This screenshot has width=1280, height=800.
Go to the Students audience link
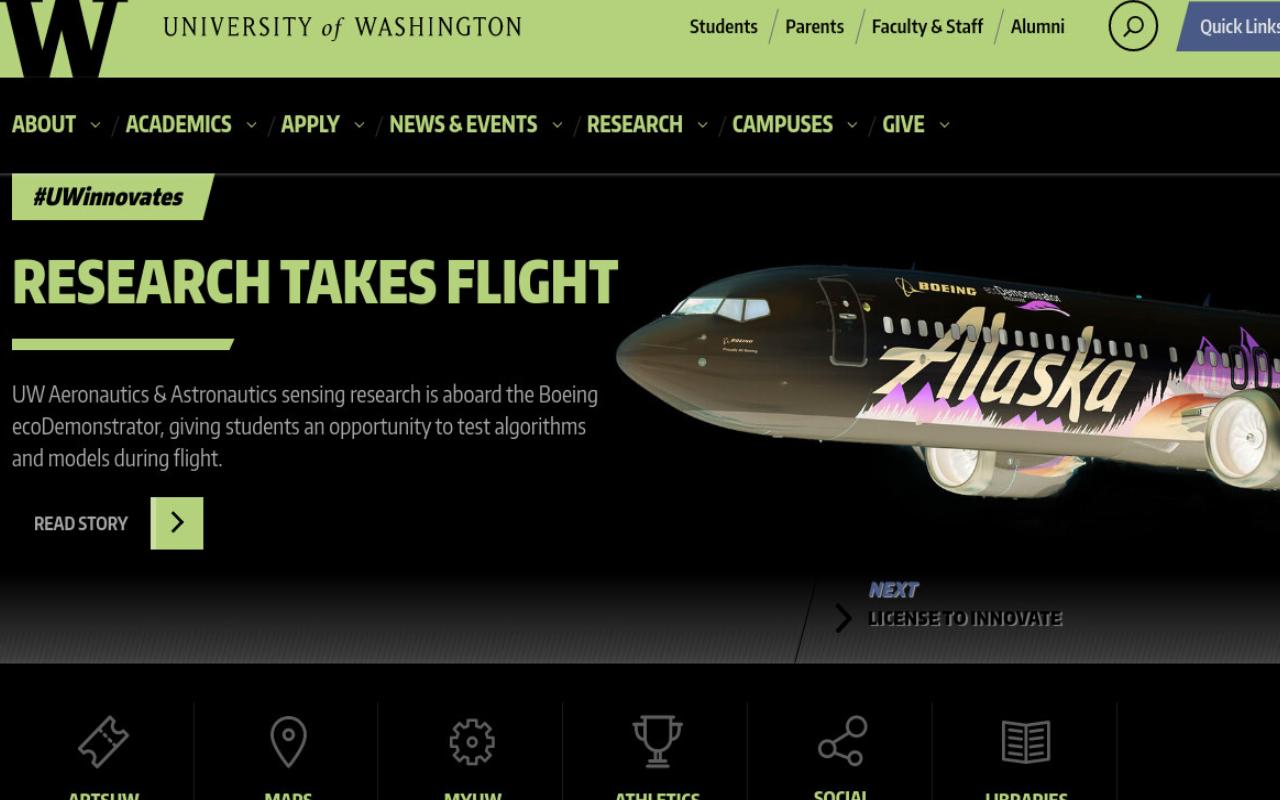coord(723,27)
